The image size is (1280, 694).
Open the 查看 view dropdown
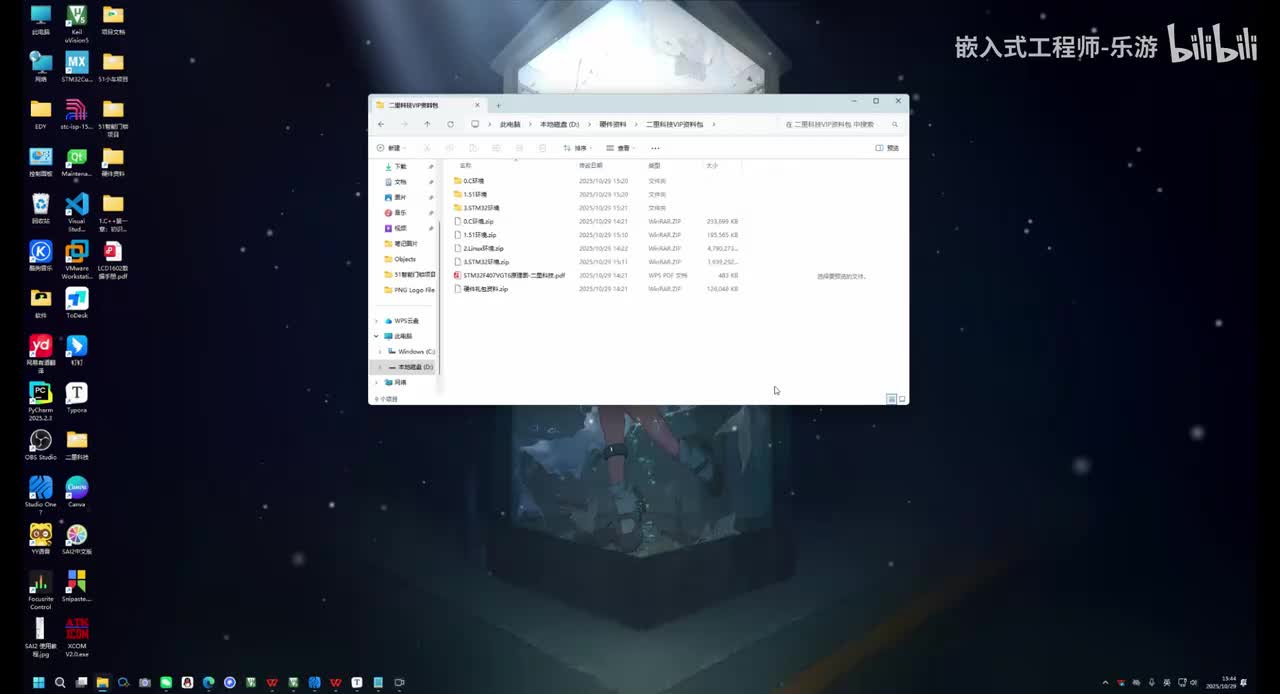(621, 148)
